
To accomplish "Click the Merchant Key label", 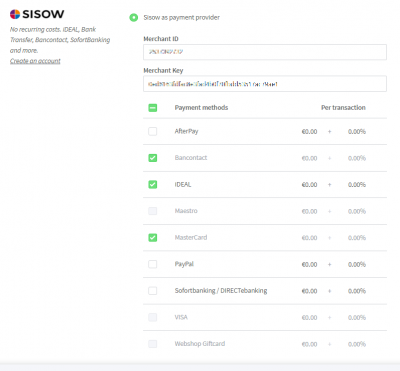I will (163, 71).
